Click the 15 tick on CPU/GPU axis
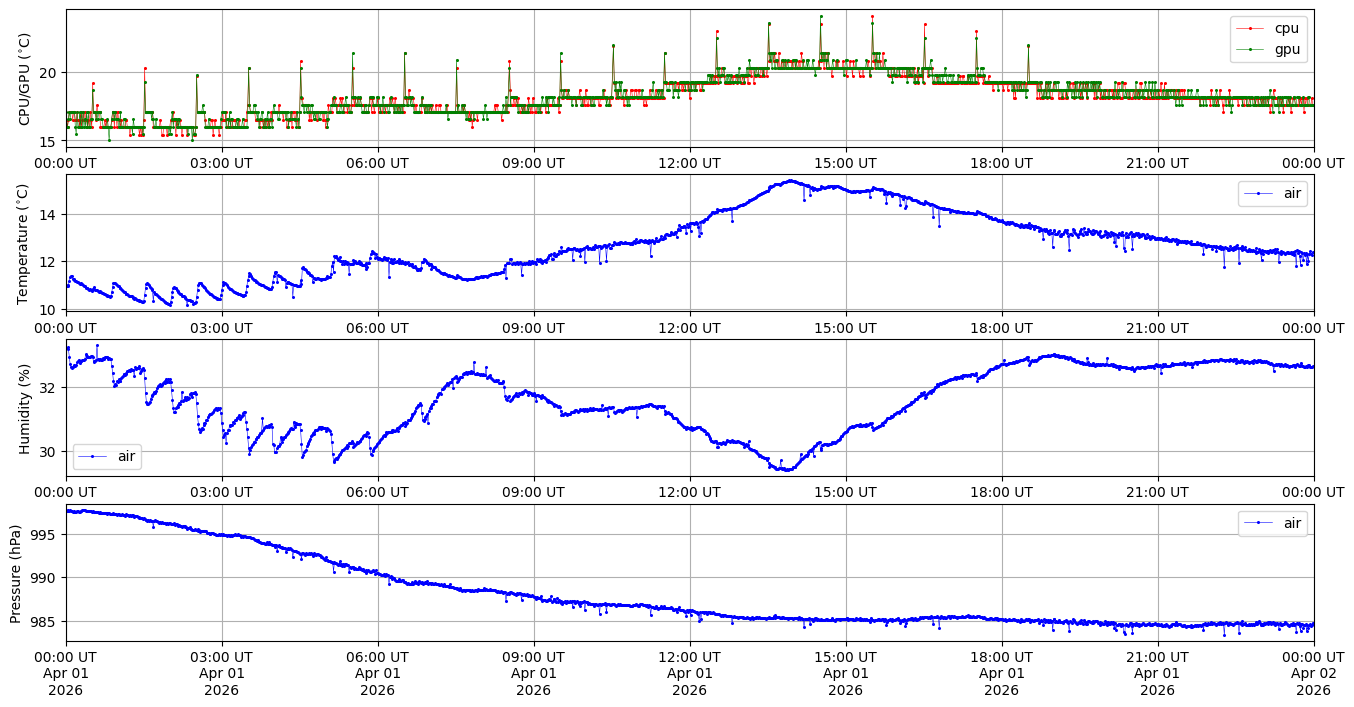 (x=49, y=142)
